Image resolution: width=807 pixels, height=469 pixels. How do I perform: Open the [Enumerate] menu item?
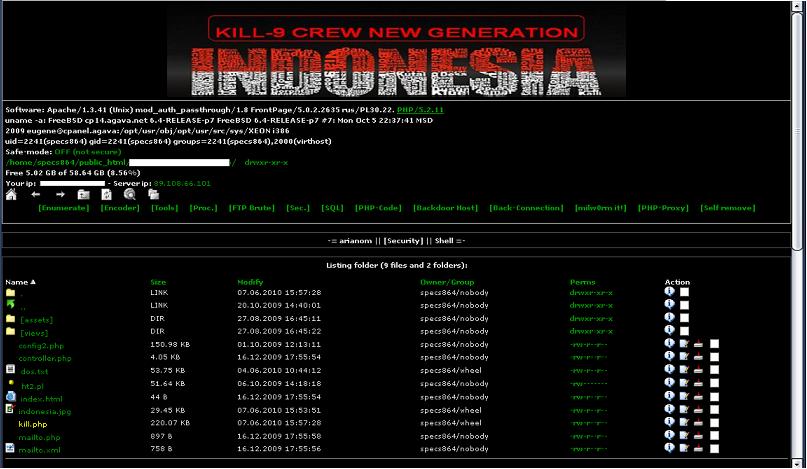click(x=64, y=208)
